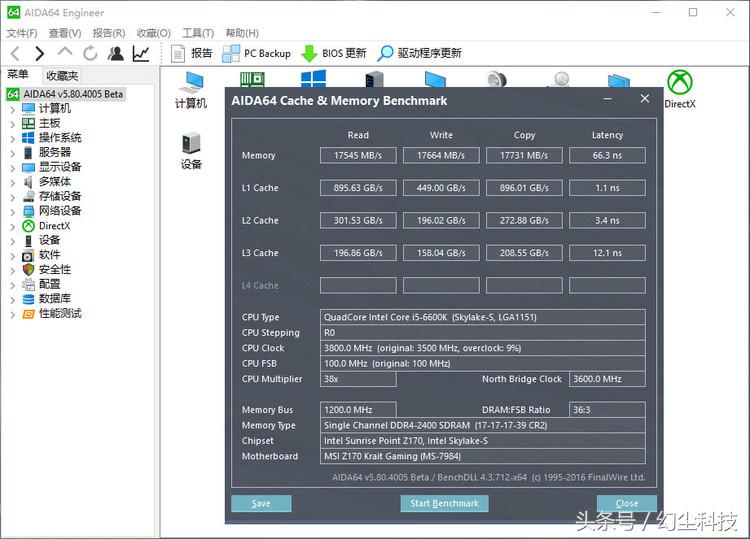Click the Memory Read 17545 MB/s cell
Image resolution: width=750 pixels, height=539 pixels.
358,155
